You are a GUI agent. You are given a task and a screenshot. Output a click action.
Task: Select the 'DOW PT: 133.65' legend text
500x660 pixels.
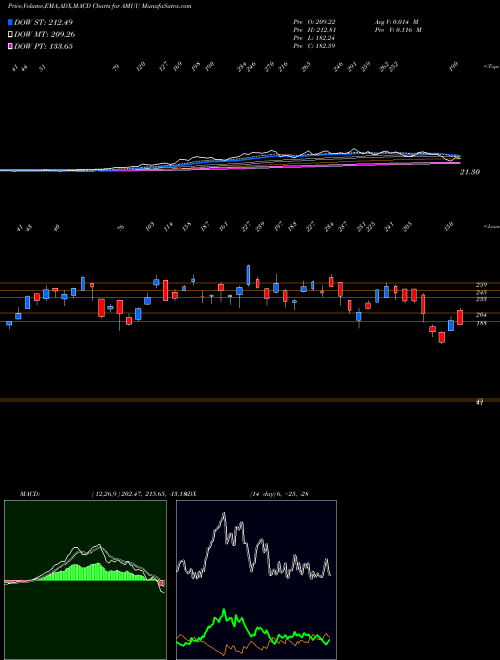click(43, 46)
